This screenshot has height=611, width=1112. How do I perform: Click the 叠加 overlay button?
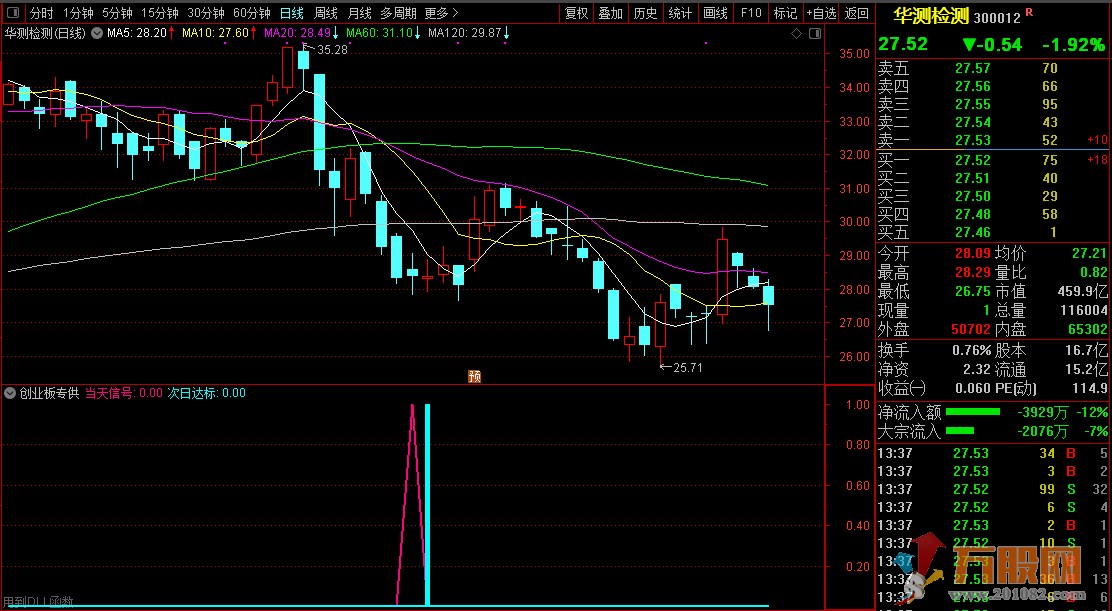click(x=611, y=13)
